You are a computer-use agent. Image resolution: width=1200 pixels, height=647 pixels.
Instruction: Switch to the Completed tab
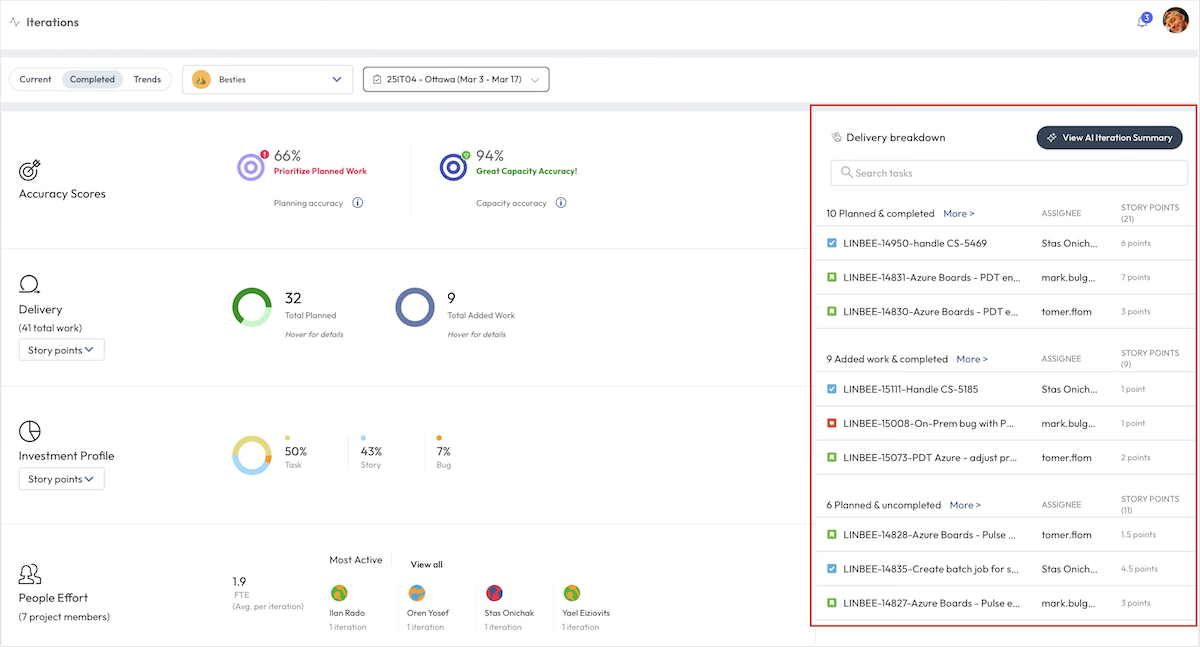[92, 79]
